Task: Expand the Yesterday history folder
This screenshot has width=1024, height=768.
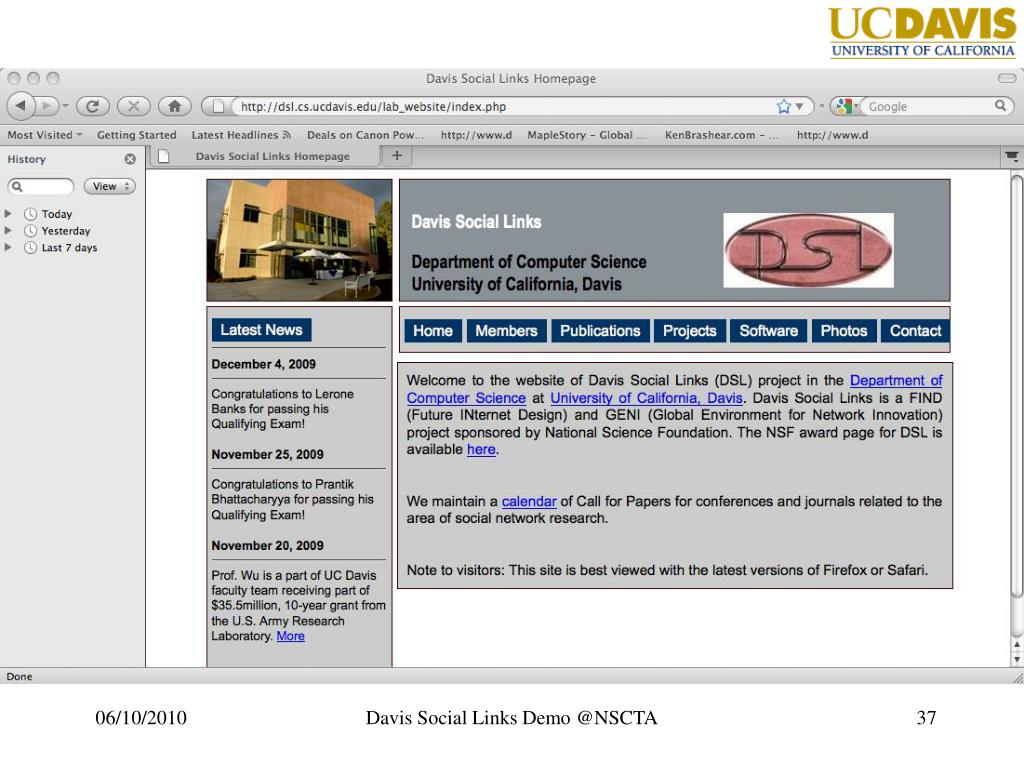Action: [x=8, y=231]
